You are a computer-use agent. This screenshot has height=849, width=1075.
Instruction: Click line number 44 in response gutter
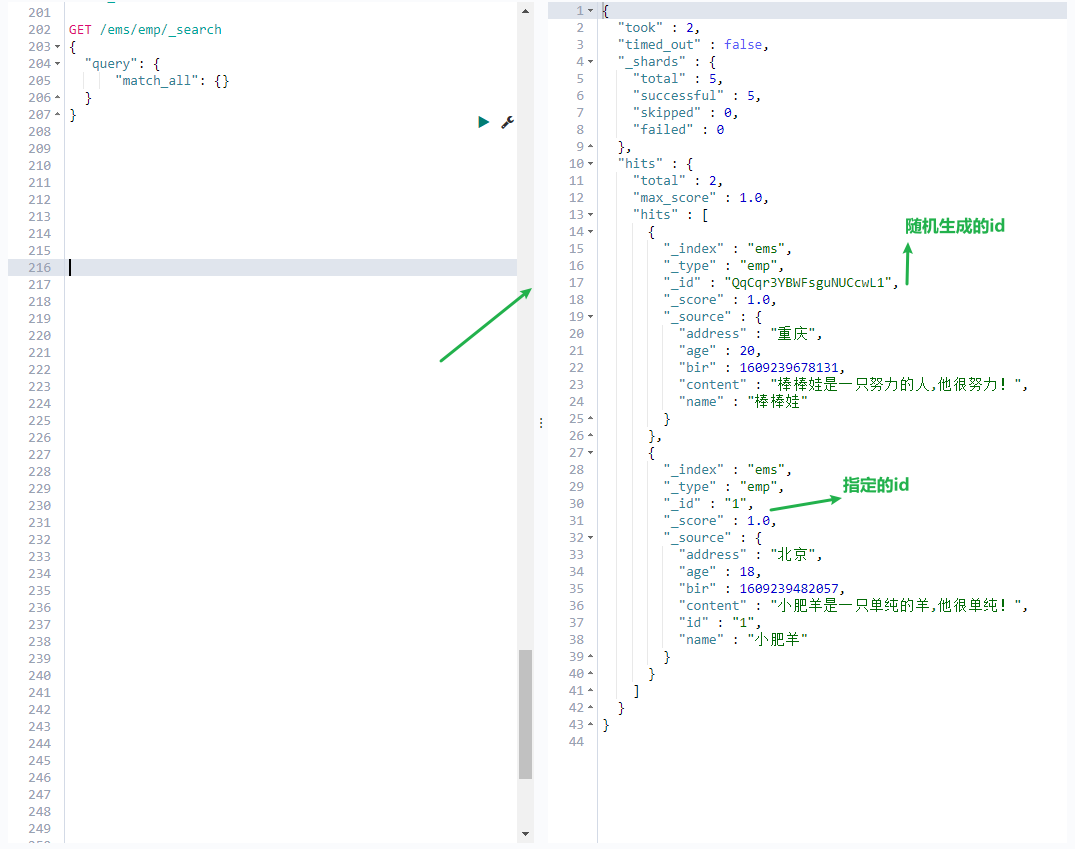[x=577, y=742]
